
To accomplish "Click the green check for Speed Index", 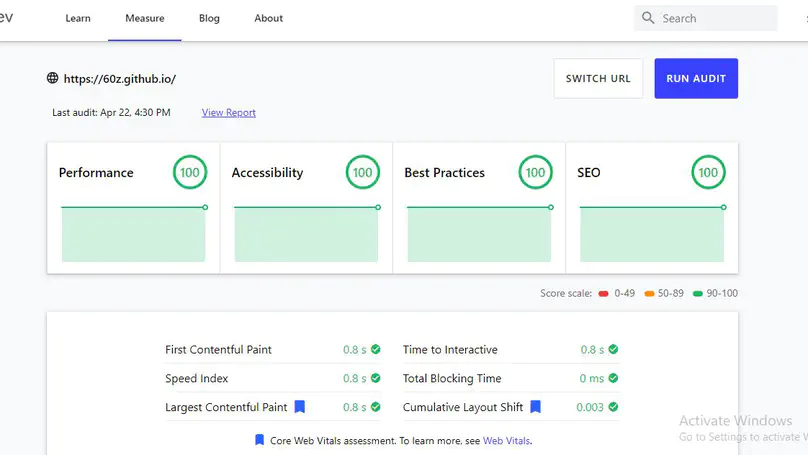I will pyautogui.click(x=376, y=378).
